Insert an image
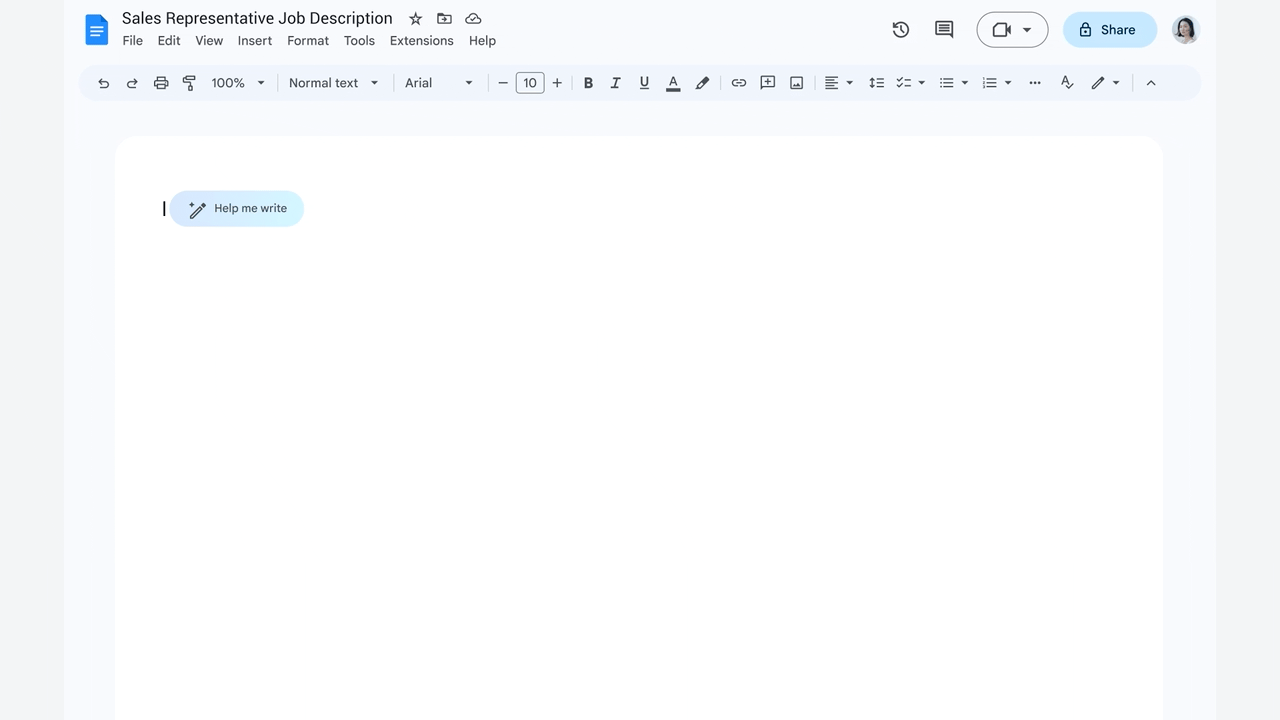The height and width of the screenshot is (720, 1280). point(796,83)
